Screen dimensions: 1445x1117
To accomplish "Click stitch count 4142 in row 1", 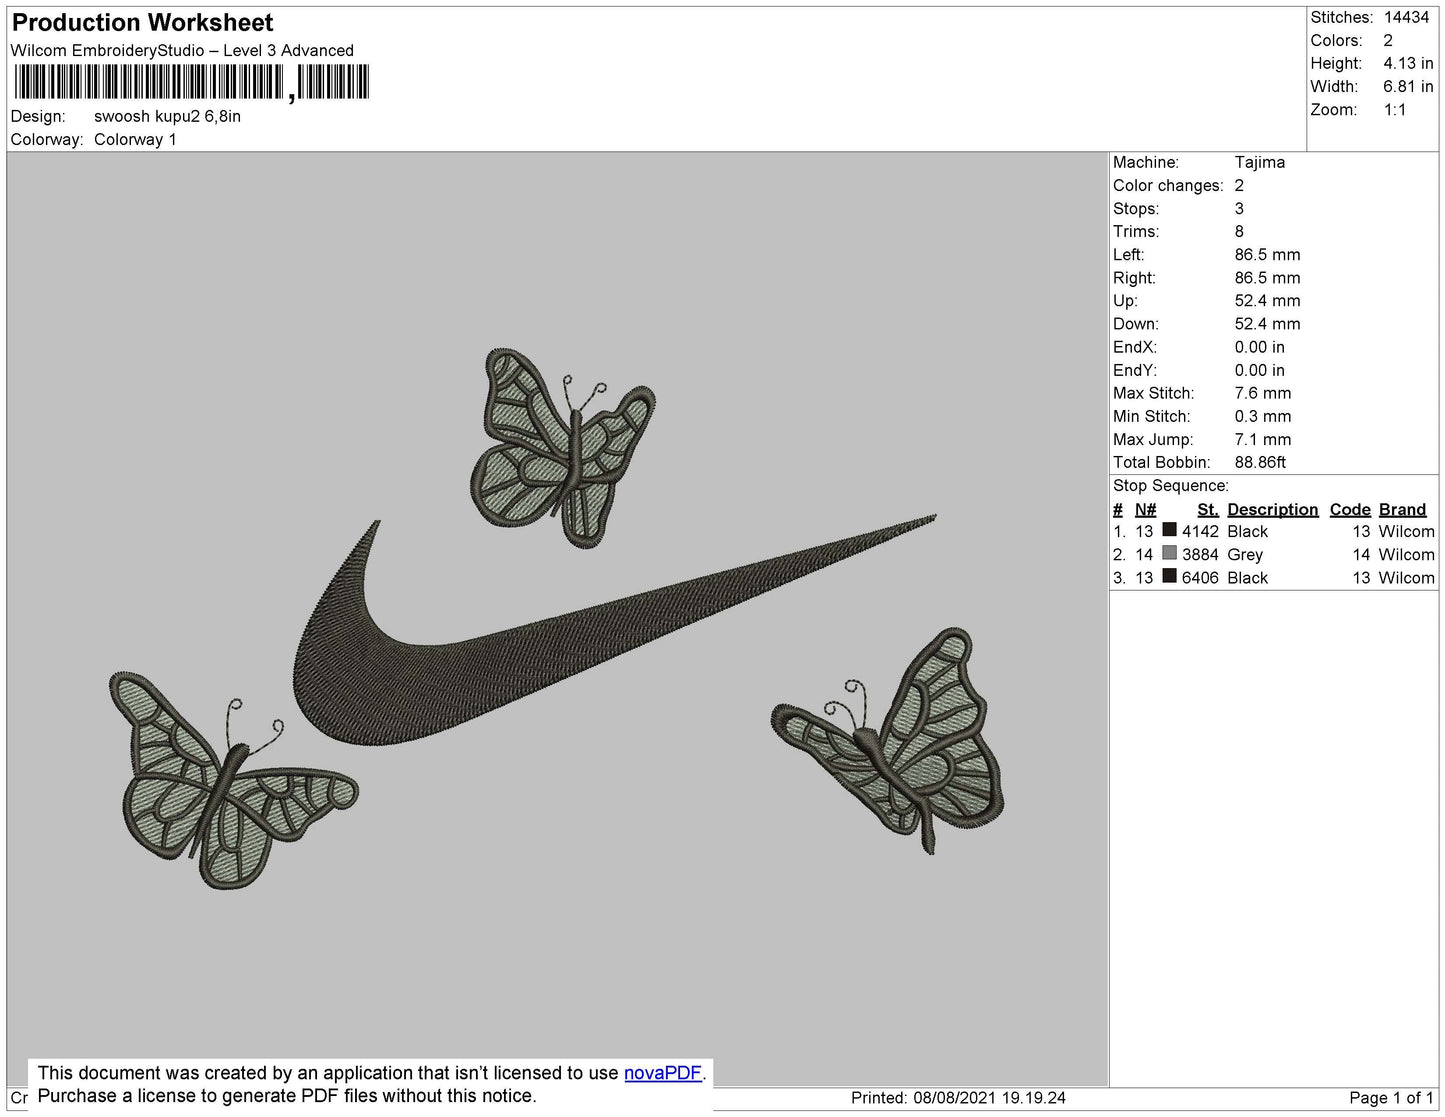I will [1200, 531].
